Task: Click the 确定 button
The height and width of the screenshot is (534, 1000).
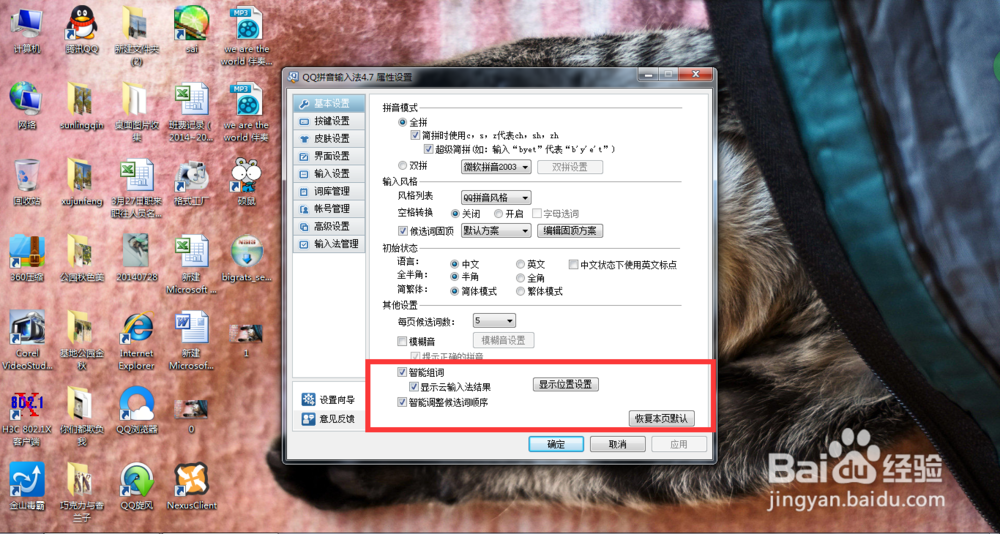Action: [556, 444]
